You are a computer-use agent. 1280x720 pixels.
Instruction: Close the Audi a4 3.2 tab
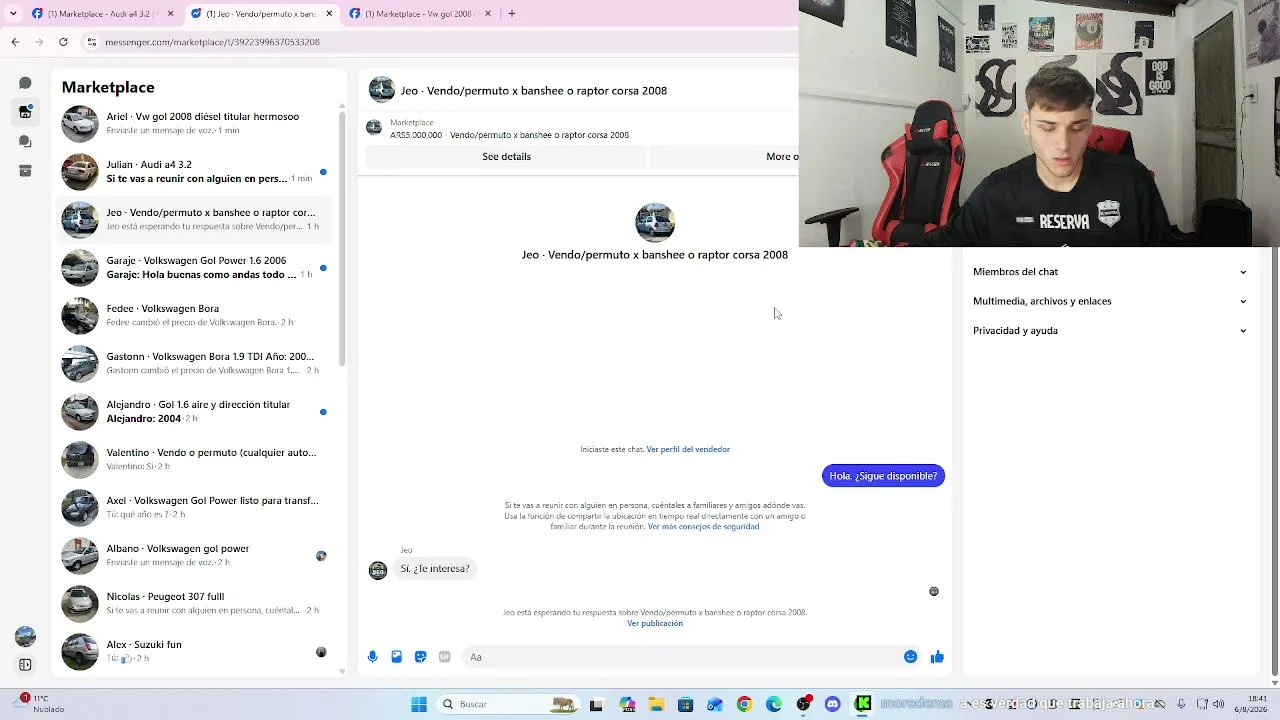170,14
